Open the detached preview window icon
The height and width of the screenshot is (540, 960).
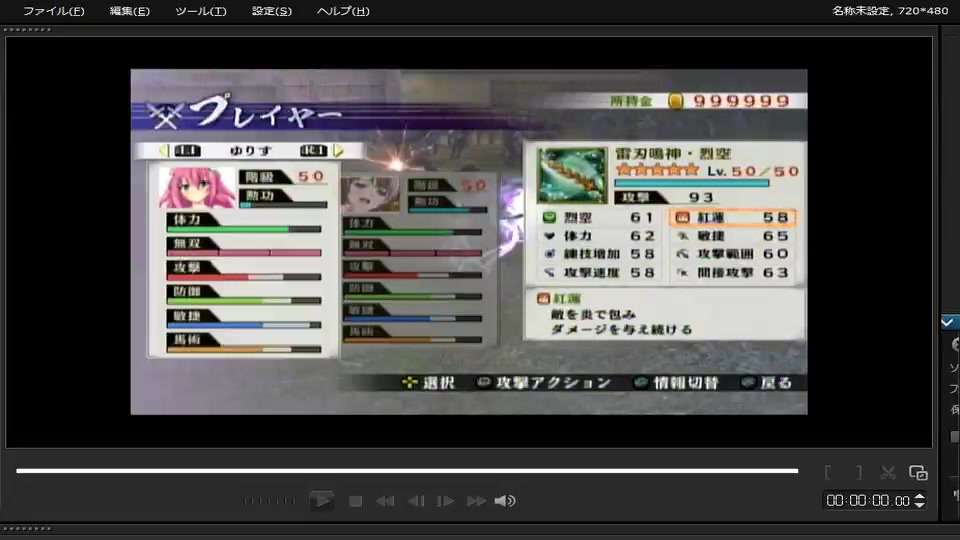pos(918,473)
